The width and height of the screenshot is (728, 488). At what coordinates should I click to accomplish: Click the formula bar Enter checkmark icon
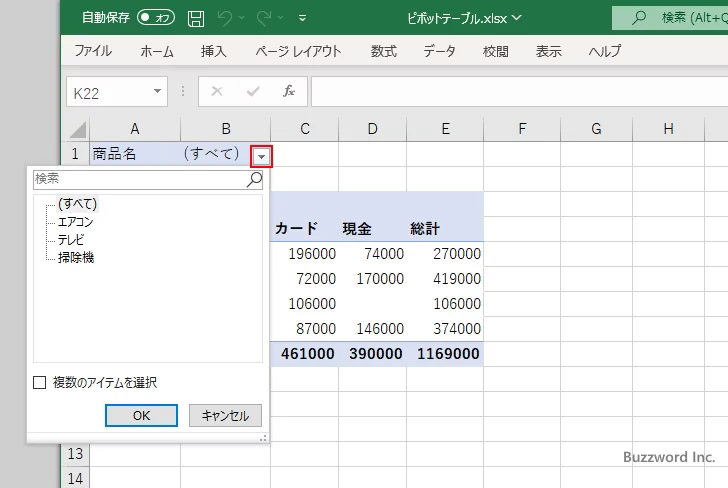point(253,91)
